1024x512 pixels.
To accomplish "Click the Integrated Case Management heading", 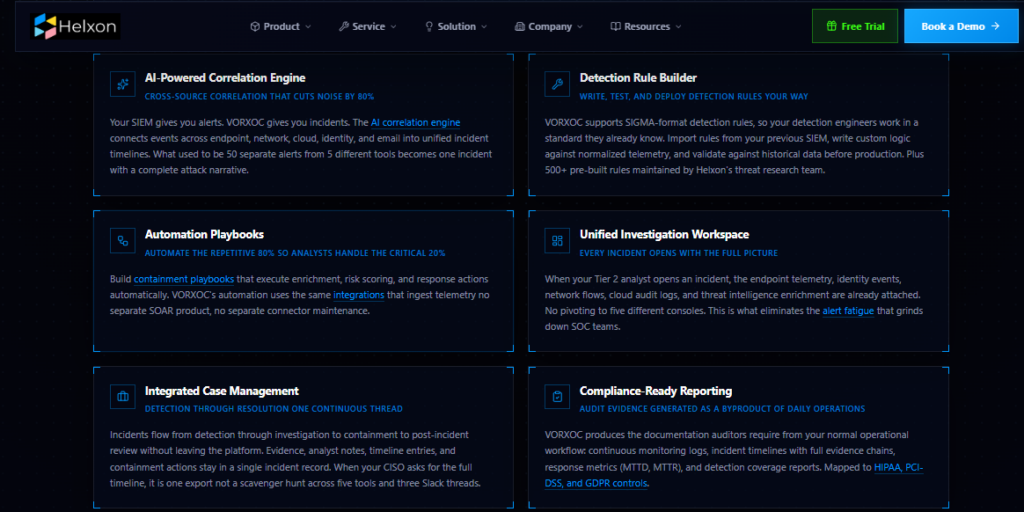I will (222, 391).
